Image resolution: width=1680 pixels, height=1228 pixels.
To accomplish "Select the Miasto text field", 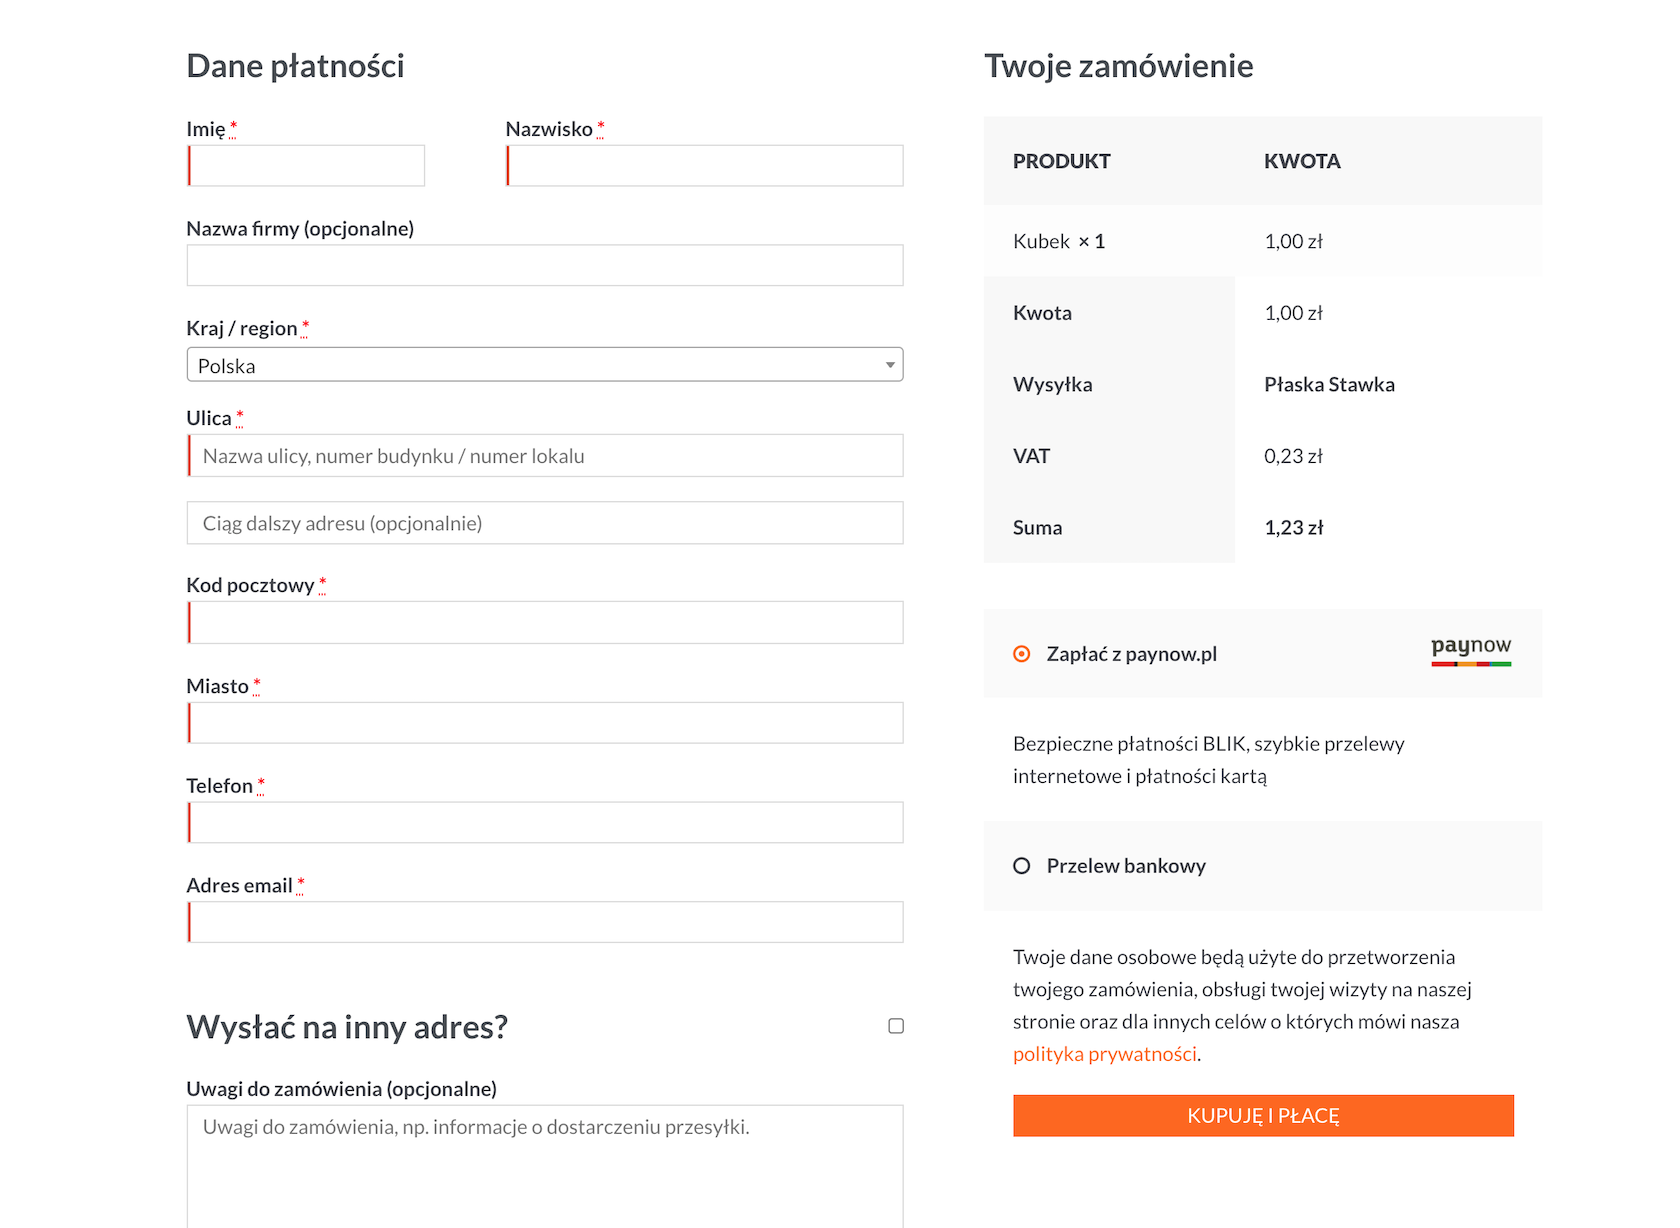I will [544, 723].
